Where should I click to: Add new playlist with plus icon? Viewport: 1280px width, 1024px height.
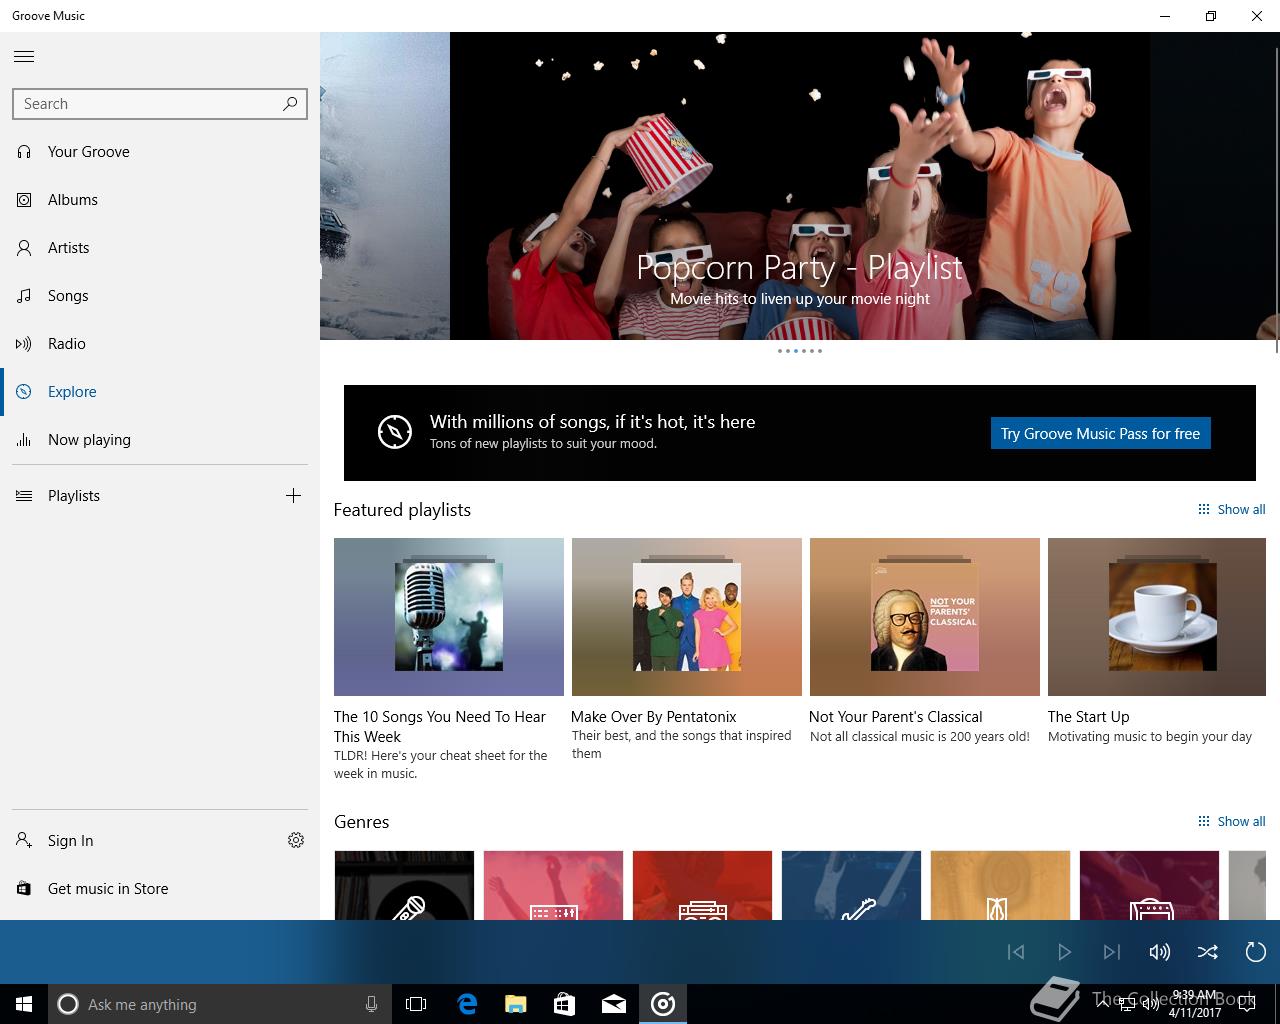[x=293, y=496]
